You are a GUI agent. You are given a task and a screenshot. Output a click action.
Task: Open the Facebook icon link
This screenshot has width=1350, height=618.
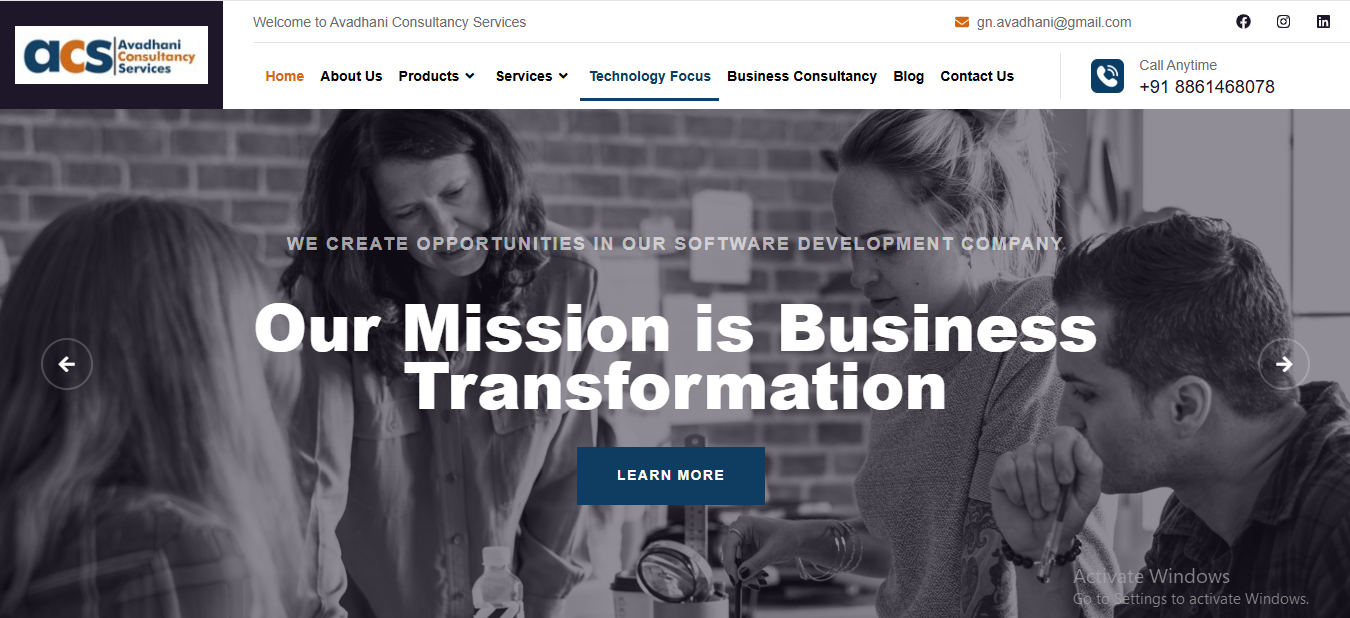click(1243, 22)
